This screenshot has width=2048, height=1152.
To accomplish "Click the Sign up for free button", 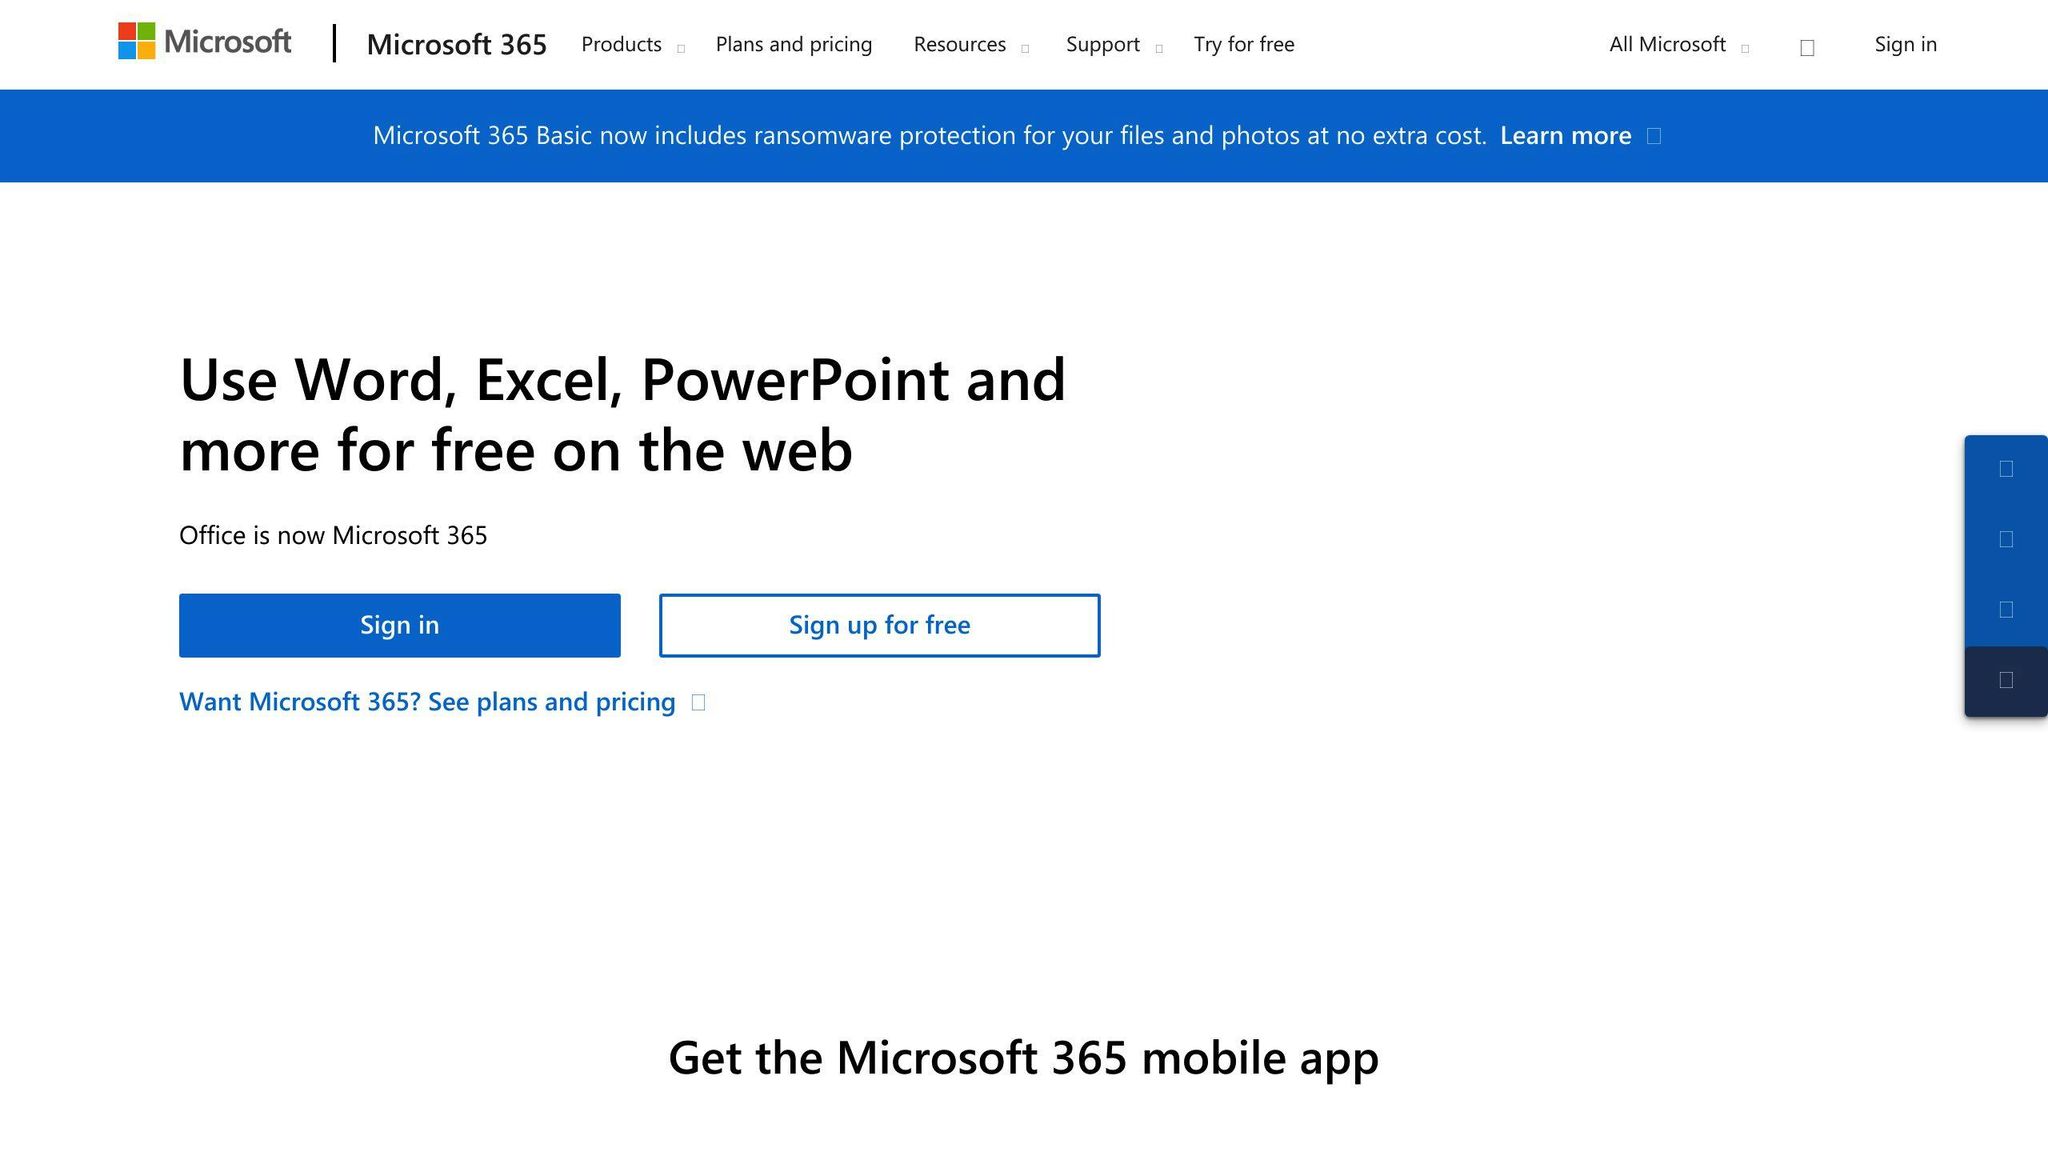I will (879, 625).
